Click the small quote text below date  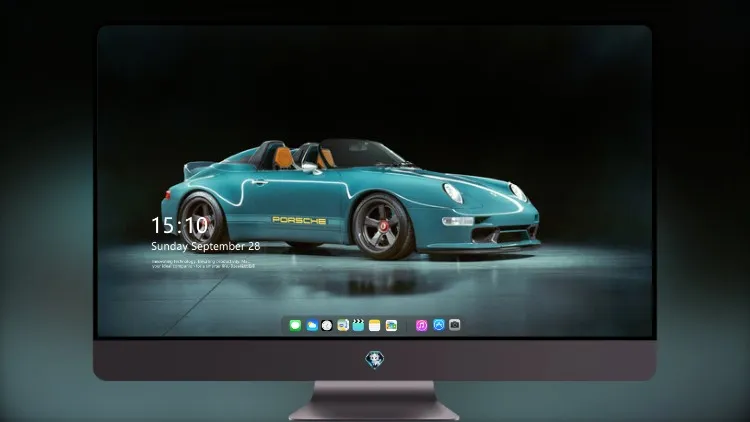203,264
